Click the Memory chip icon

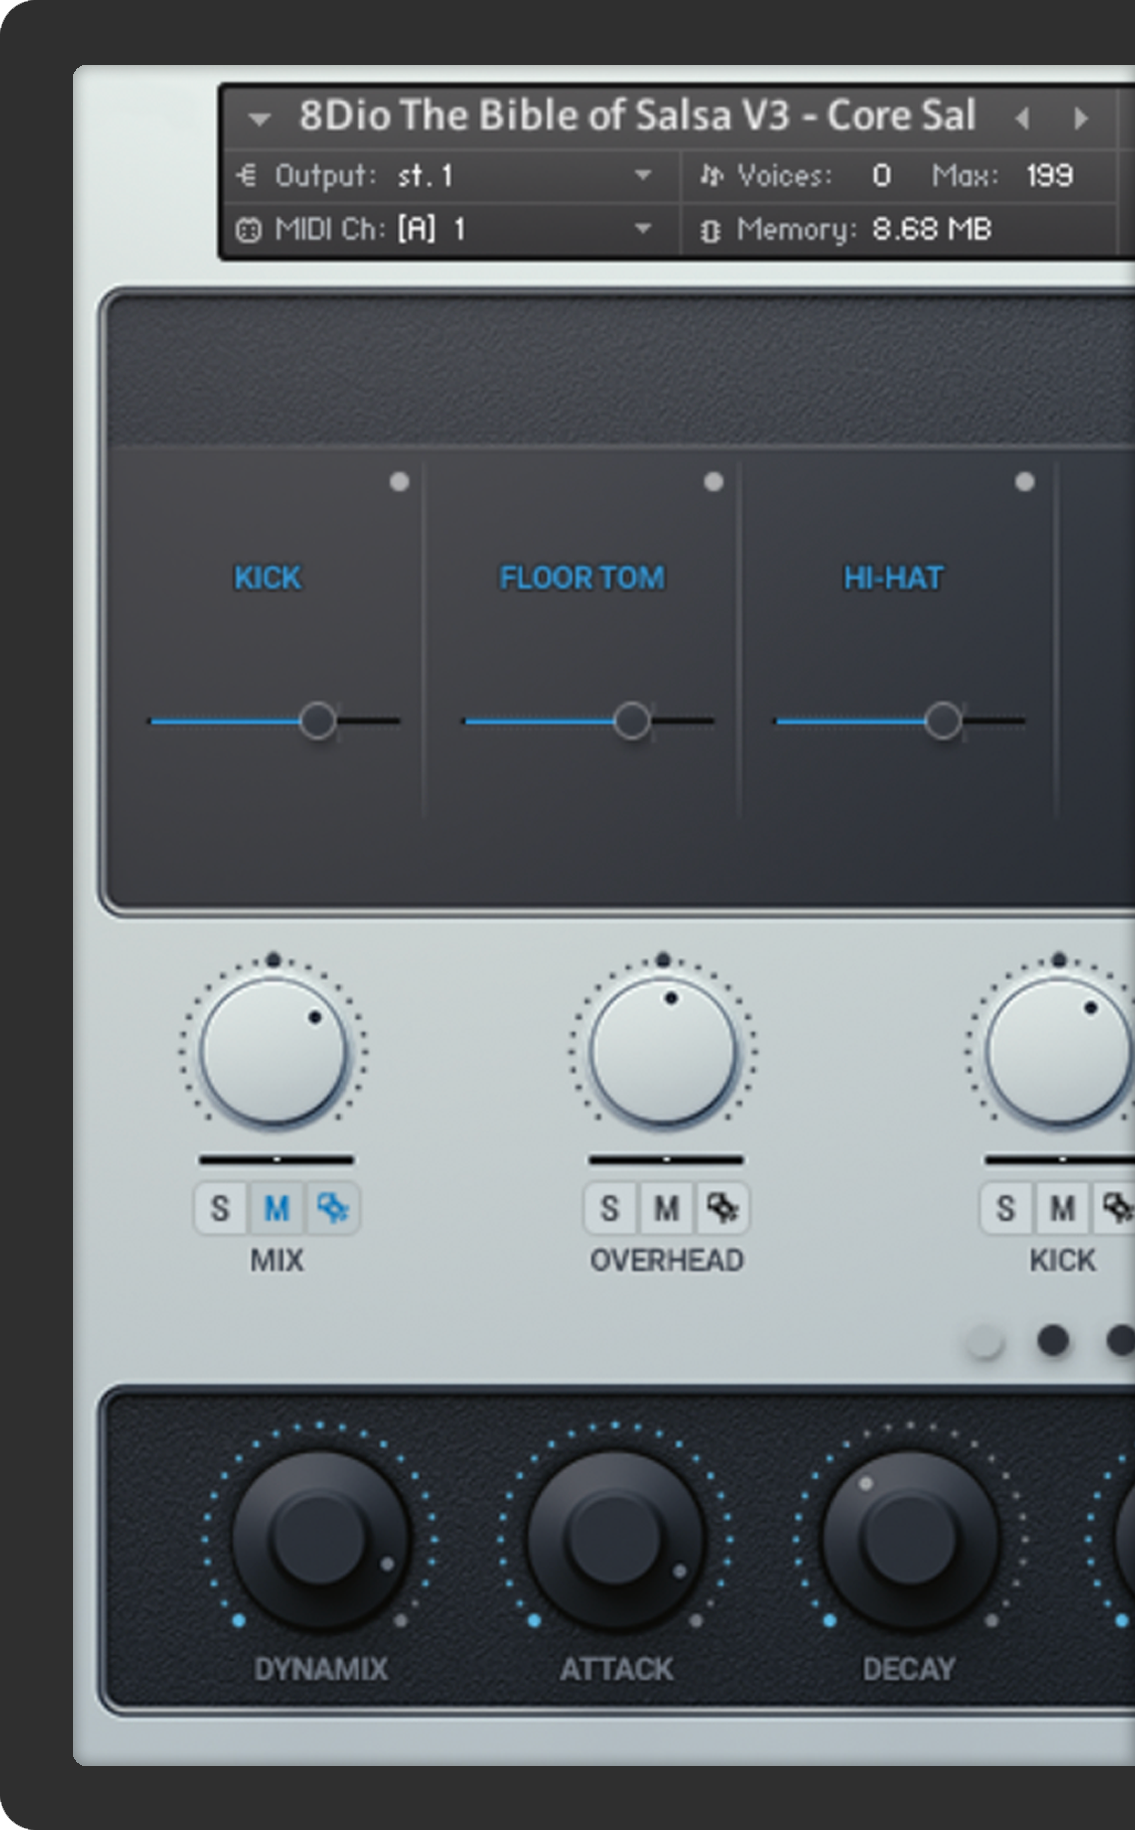[710, 231]
